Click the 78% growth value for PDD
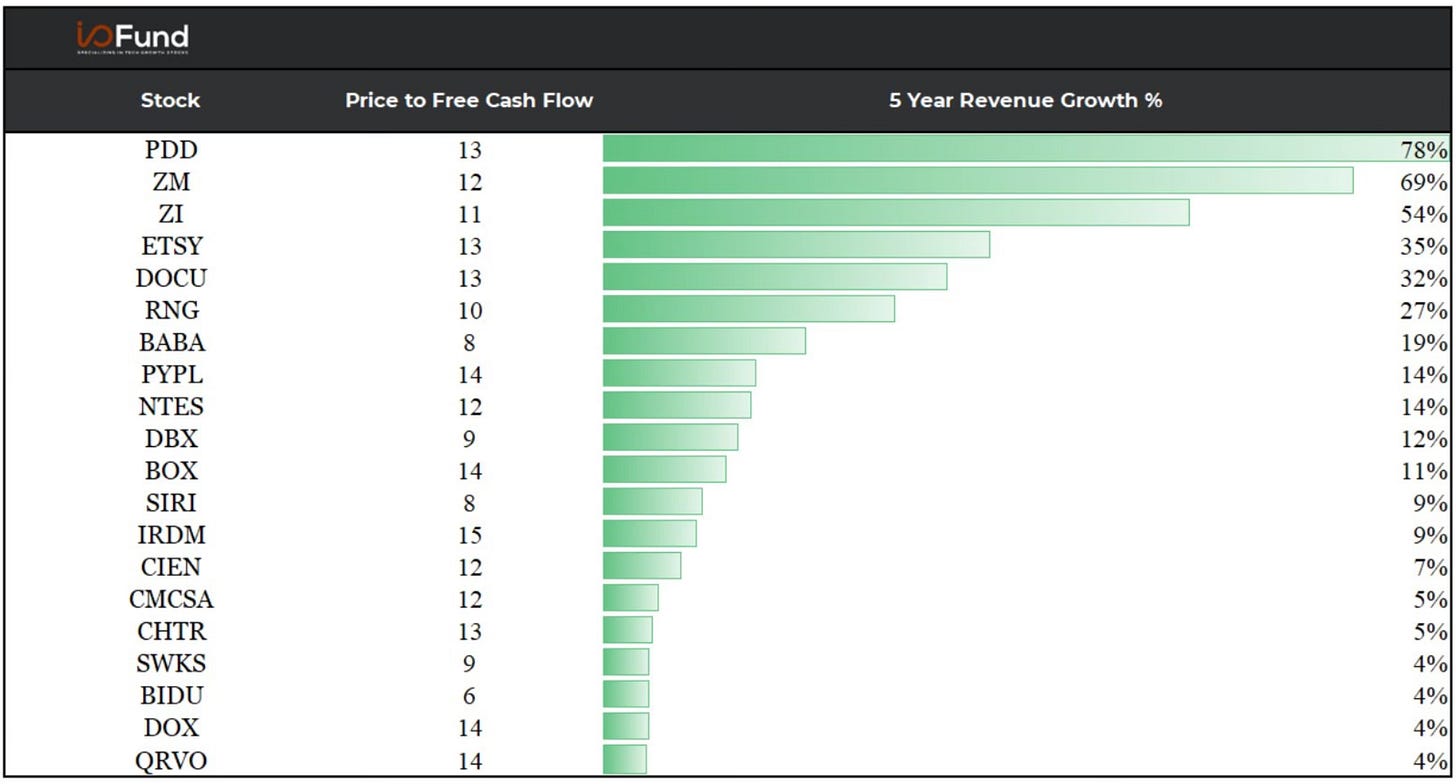 [1424, 151]
